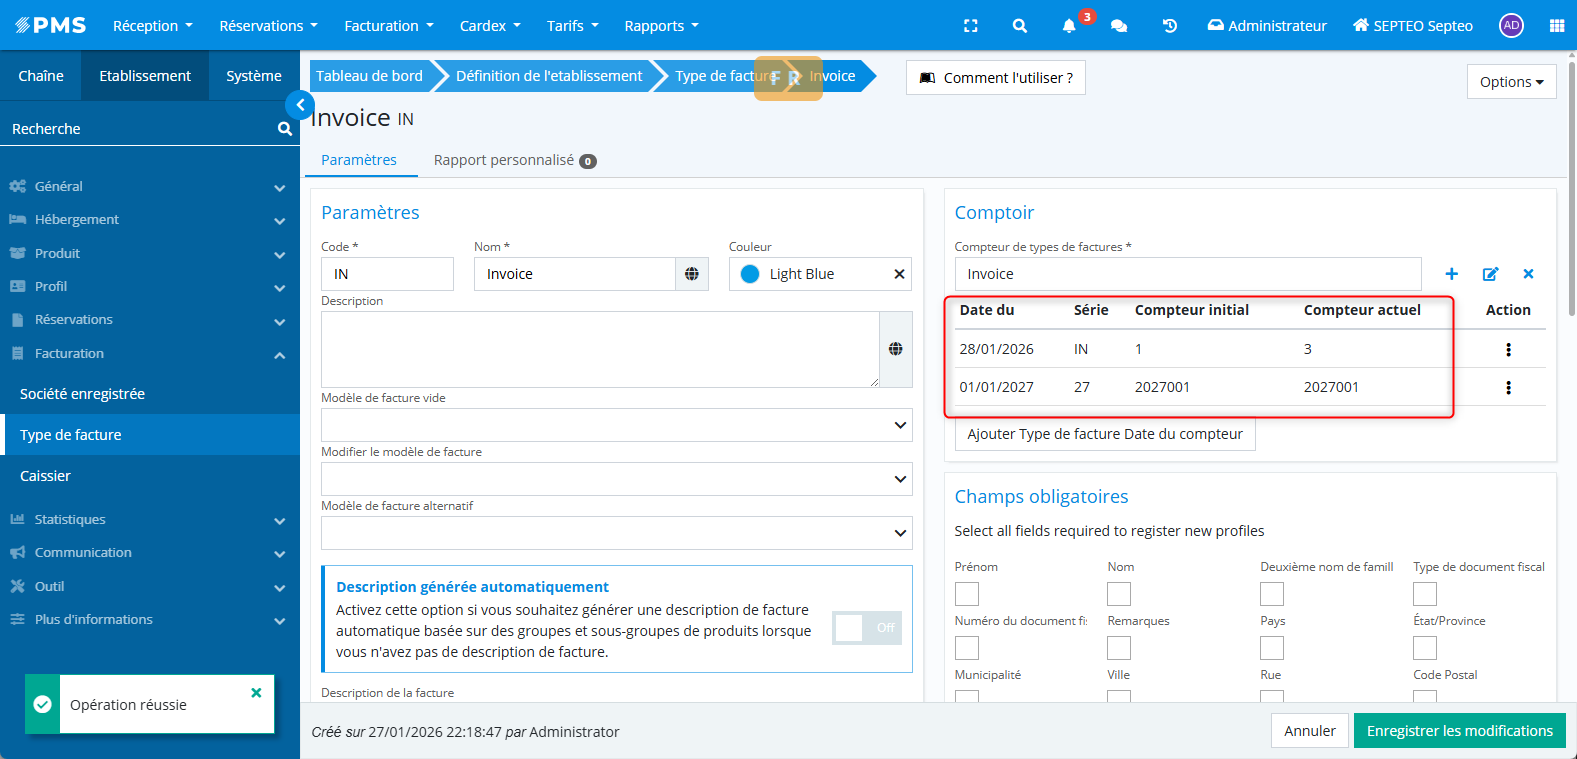
Task: Click the globe translation icon beside Nom field
Action: [692, 274]
